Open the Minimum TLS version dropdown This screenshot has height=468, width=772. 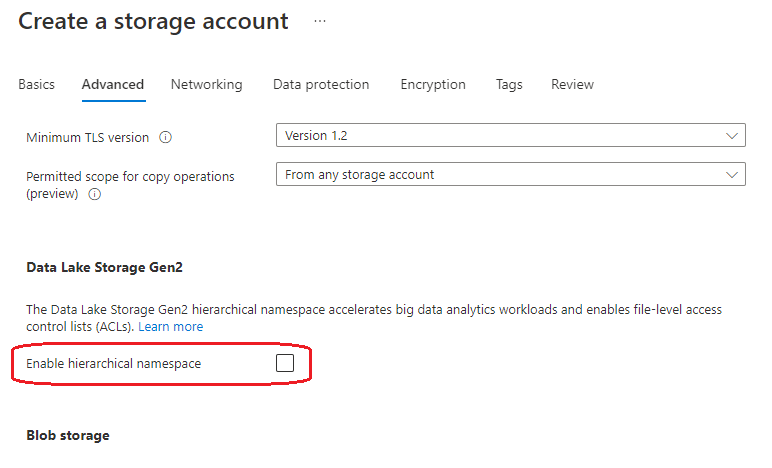tap(510, 136)
